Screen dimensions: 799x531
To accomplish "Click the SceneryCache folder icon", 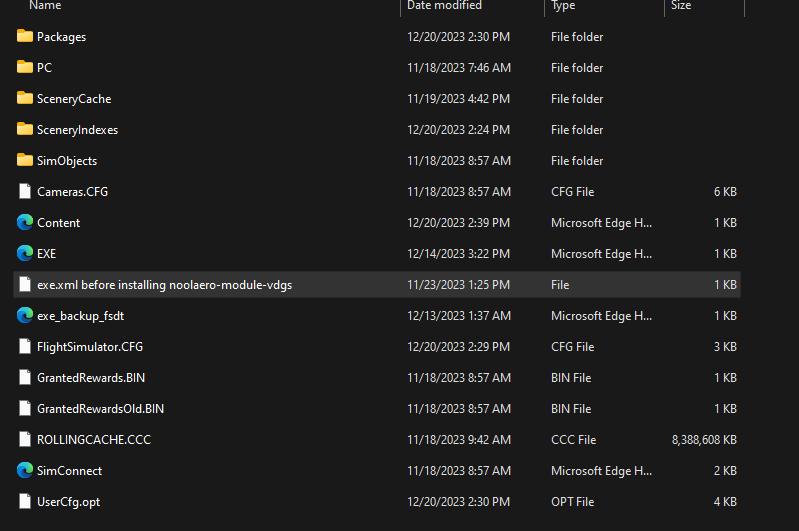I will tap(25, 99).
